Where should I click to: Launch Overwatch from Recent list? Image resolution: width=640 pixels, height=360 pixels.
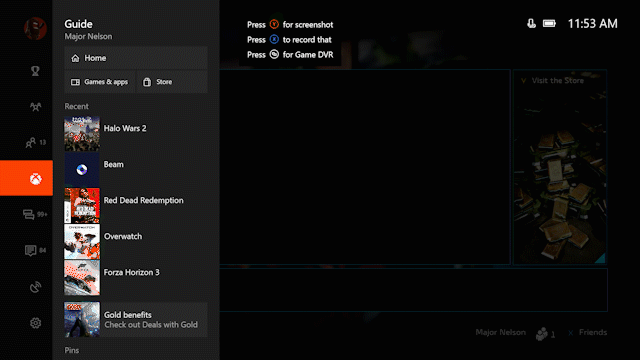(136, 241)
